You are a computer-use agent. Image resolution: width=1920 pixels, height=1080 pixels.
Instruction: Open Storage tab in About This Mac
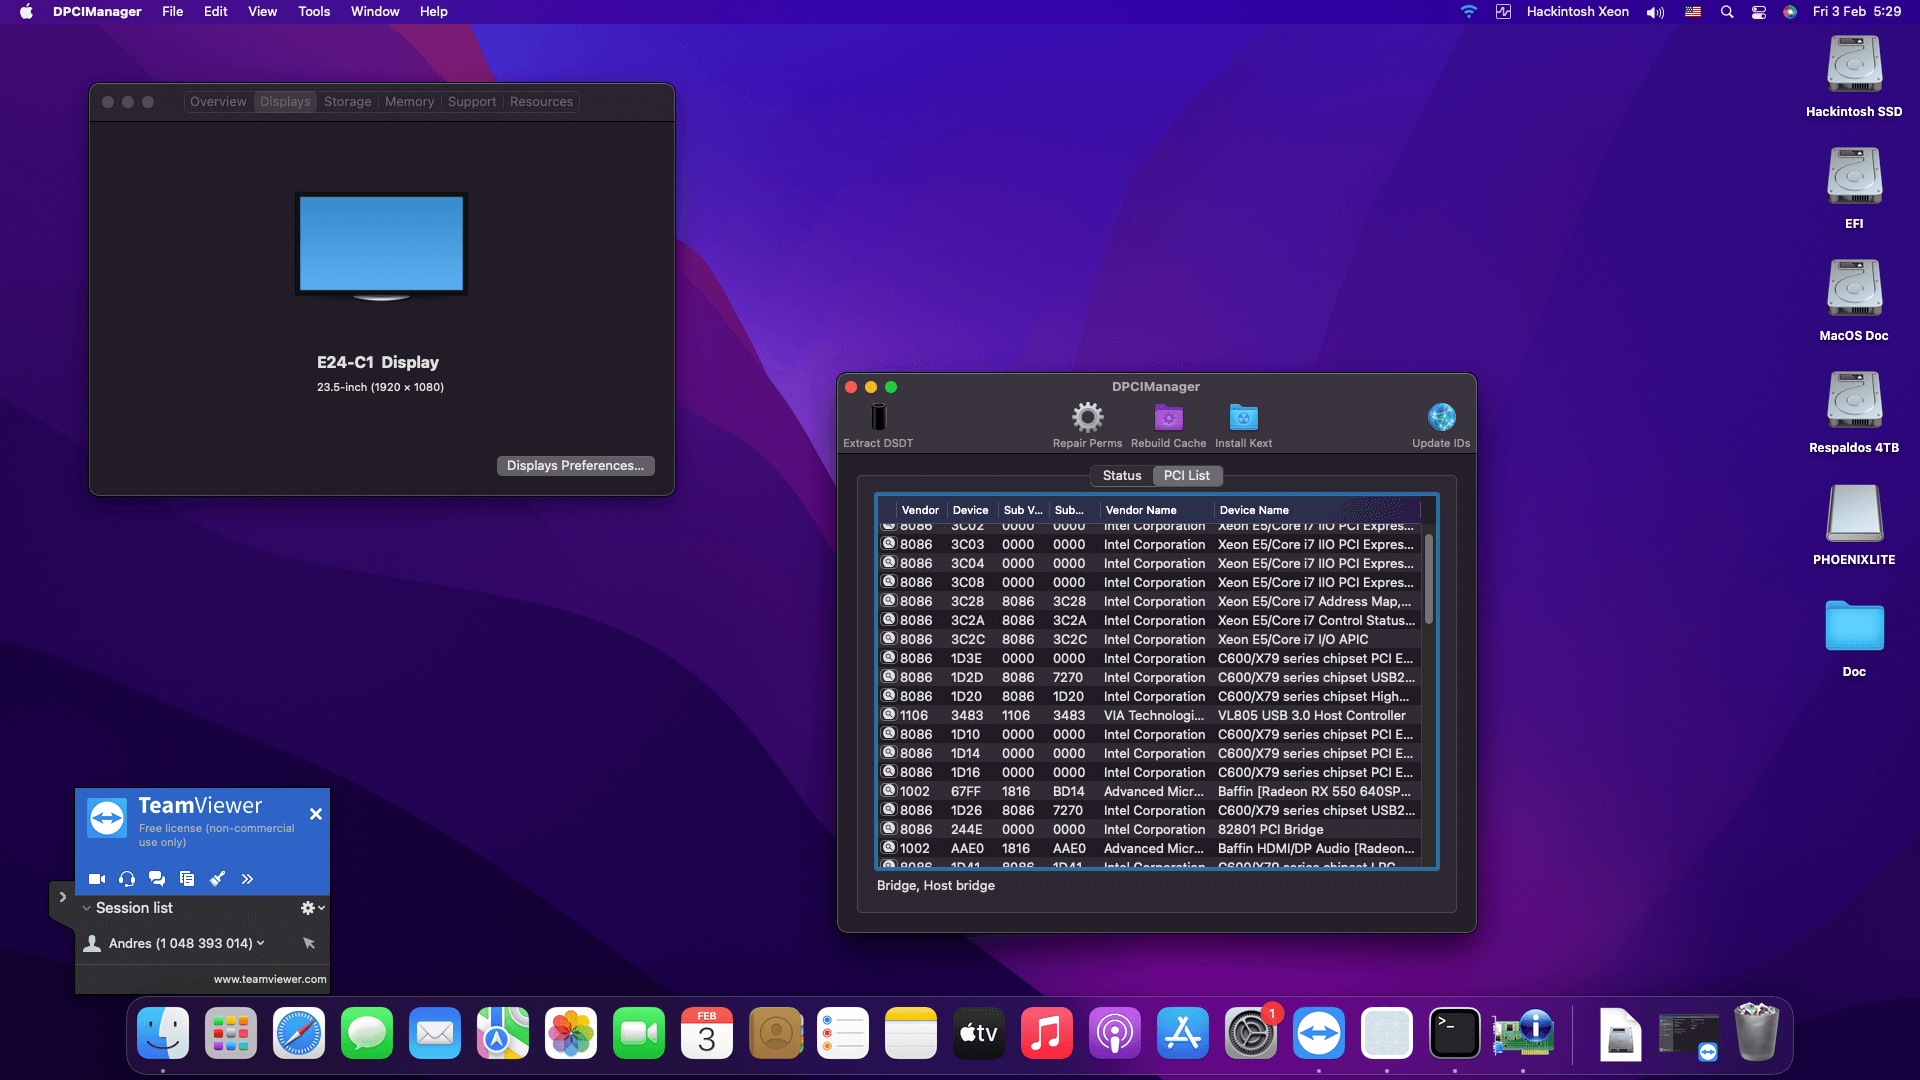348,102
